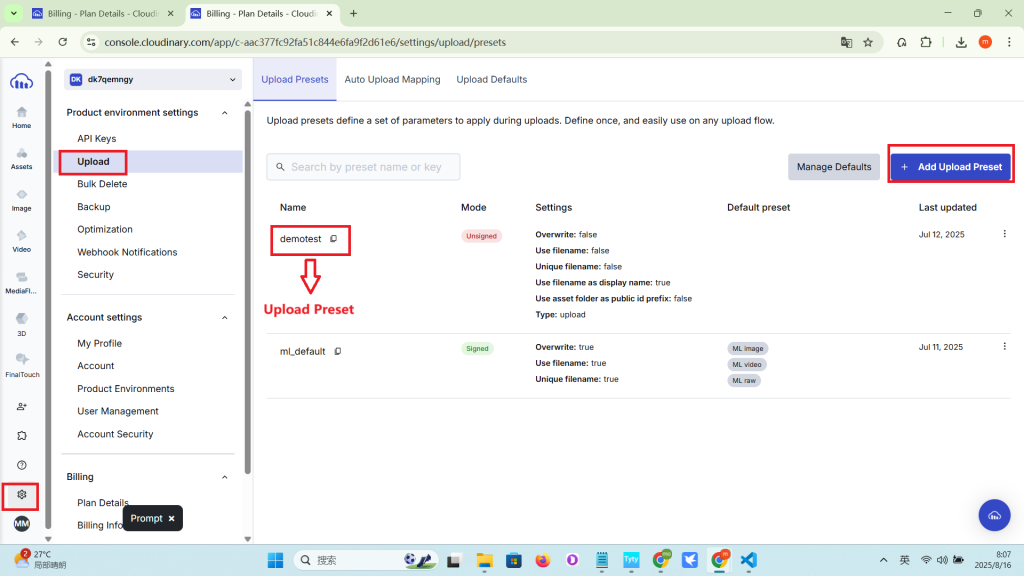This screenshot has height=576, width=1024.
Task: Open Chrome three-dot menu
Action: (1009, 42)
